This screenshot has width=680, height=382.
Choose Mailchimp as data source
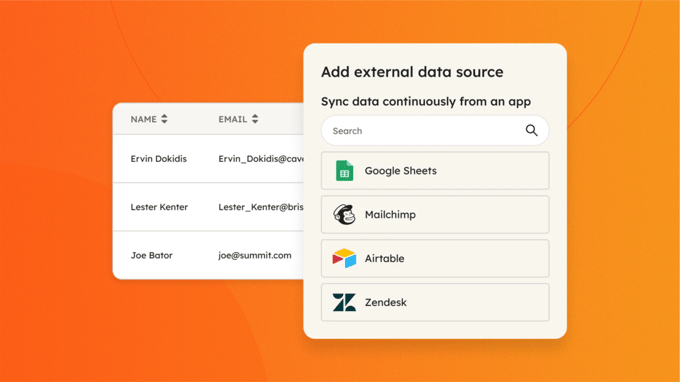tap(435, 214)
